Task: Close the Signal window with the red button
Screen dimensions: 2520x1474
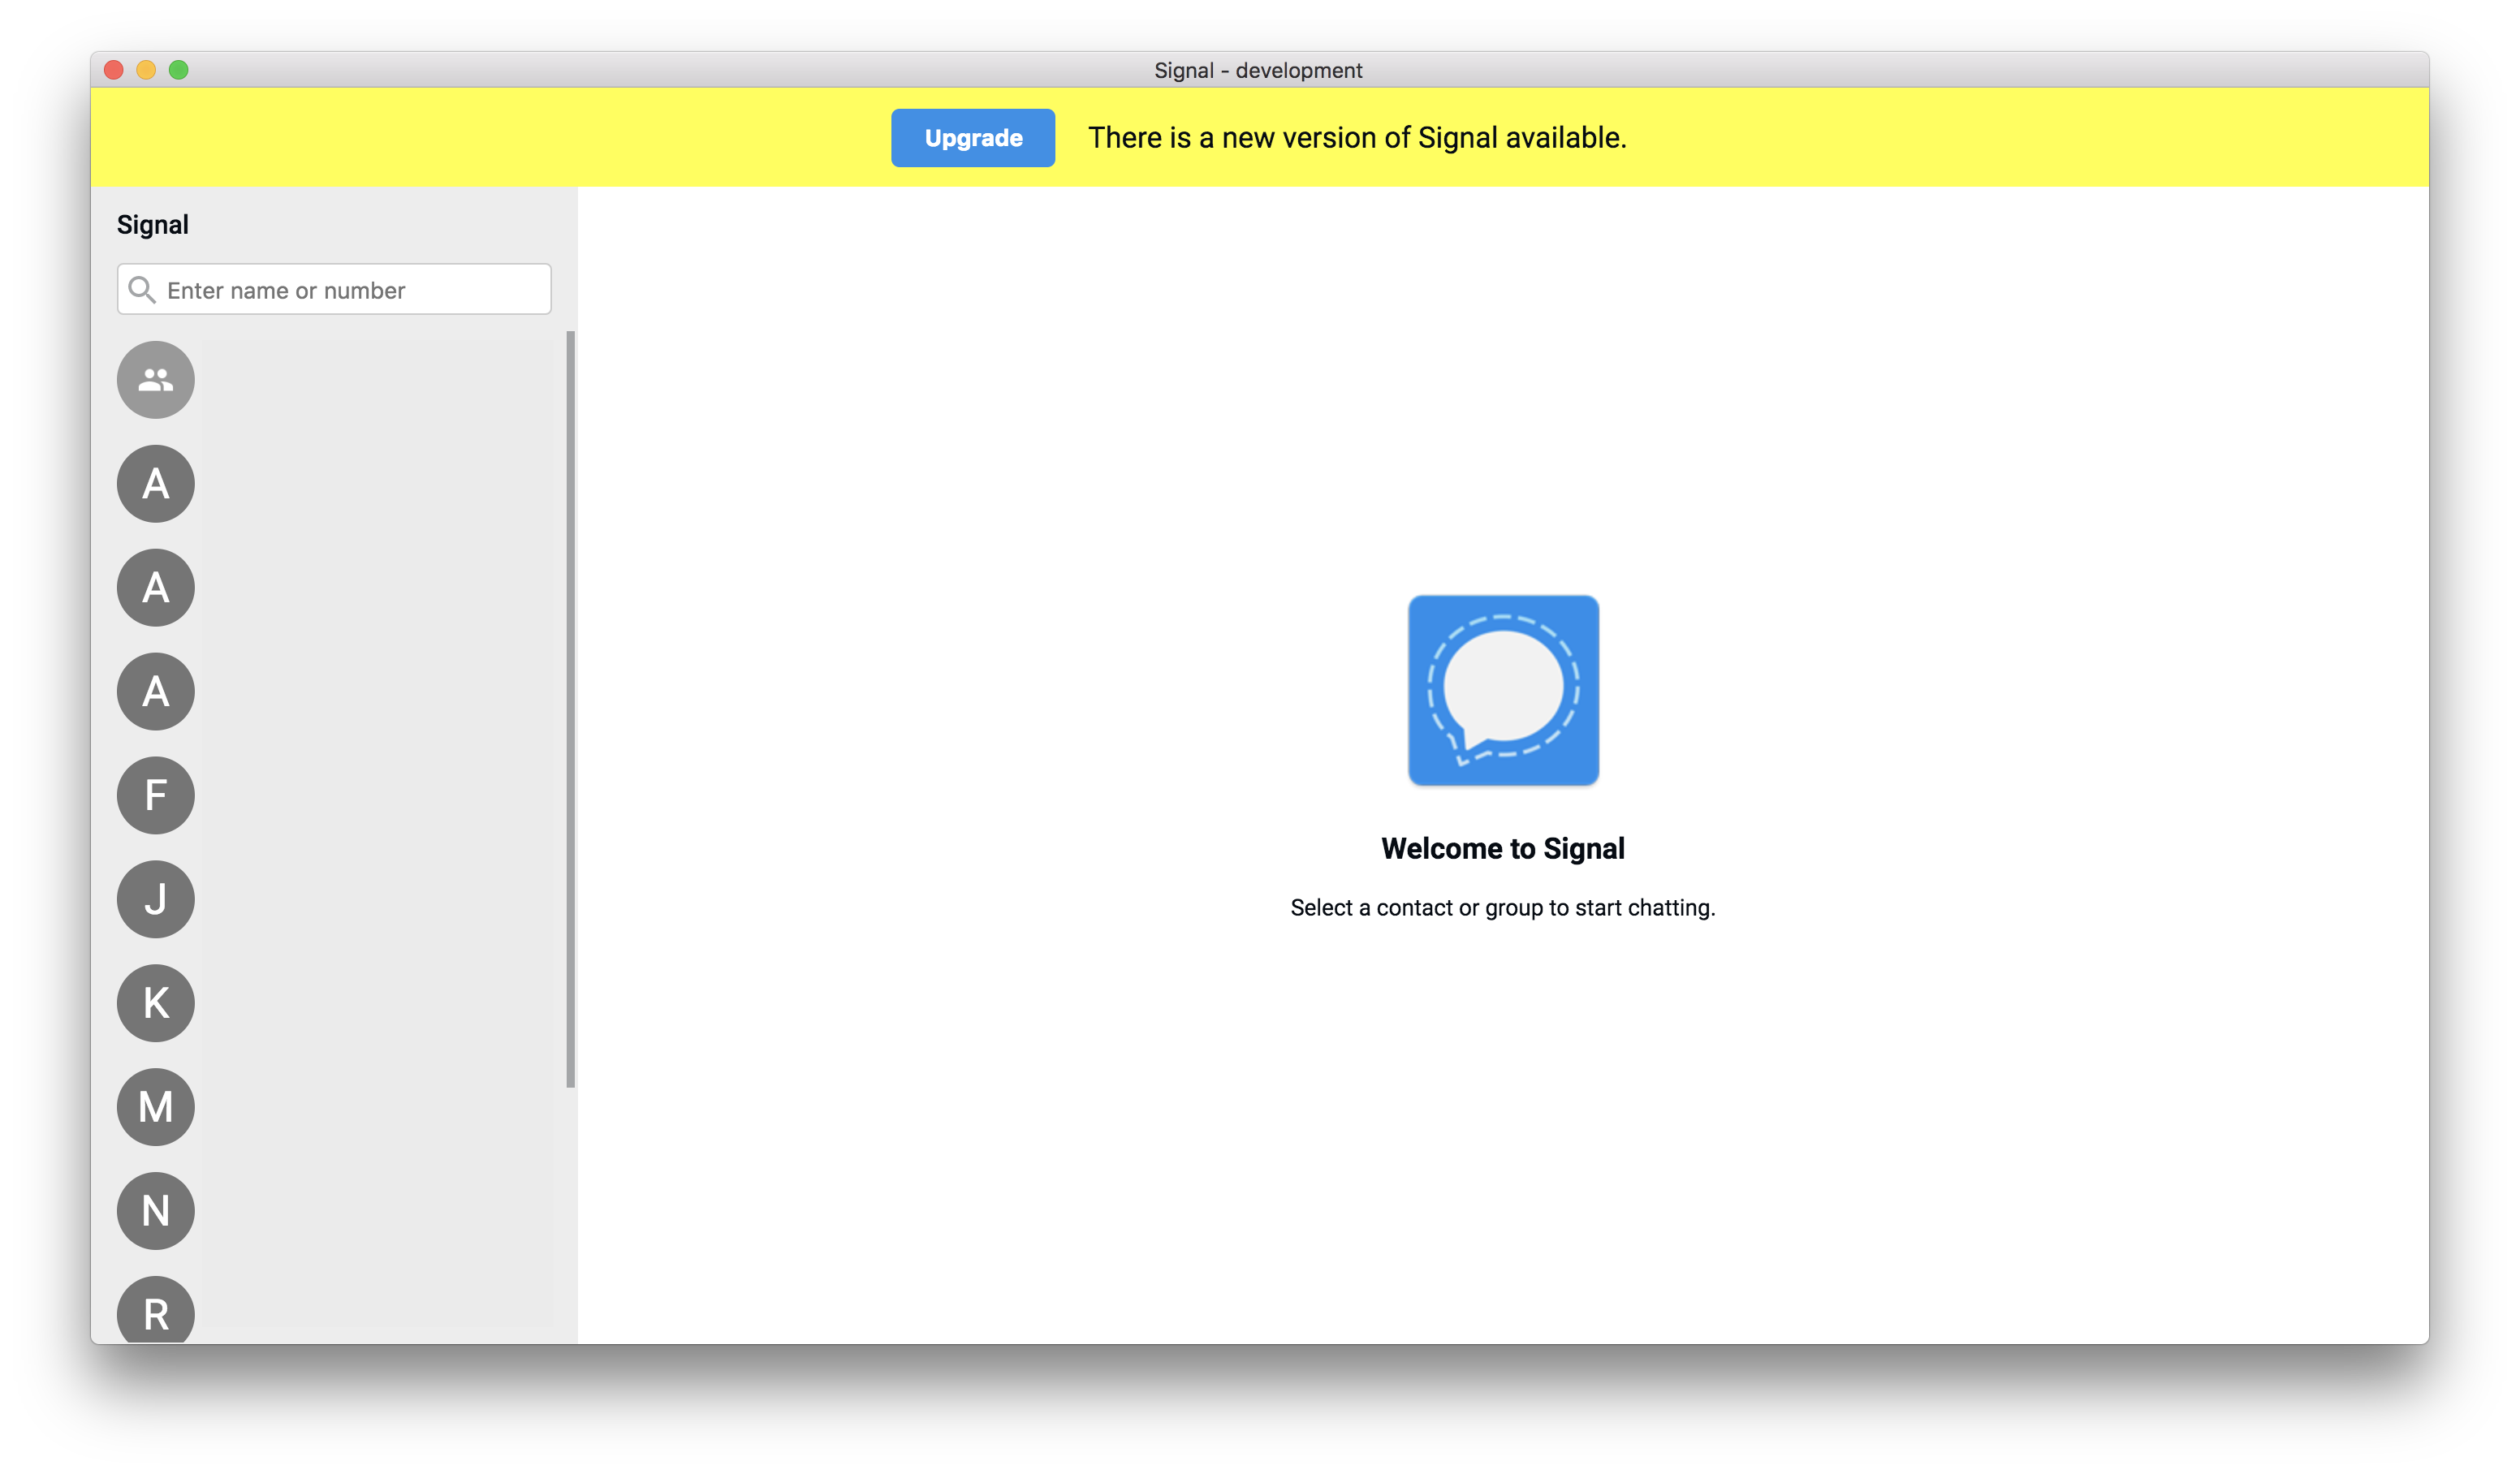Action: tap(114, 70)
